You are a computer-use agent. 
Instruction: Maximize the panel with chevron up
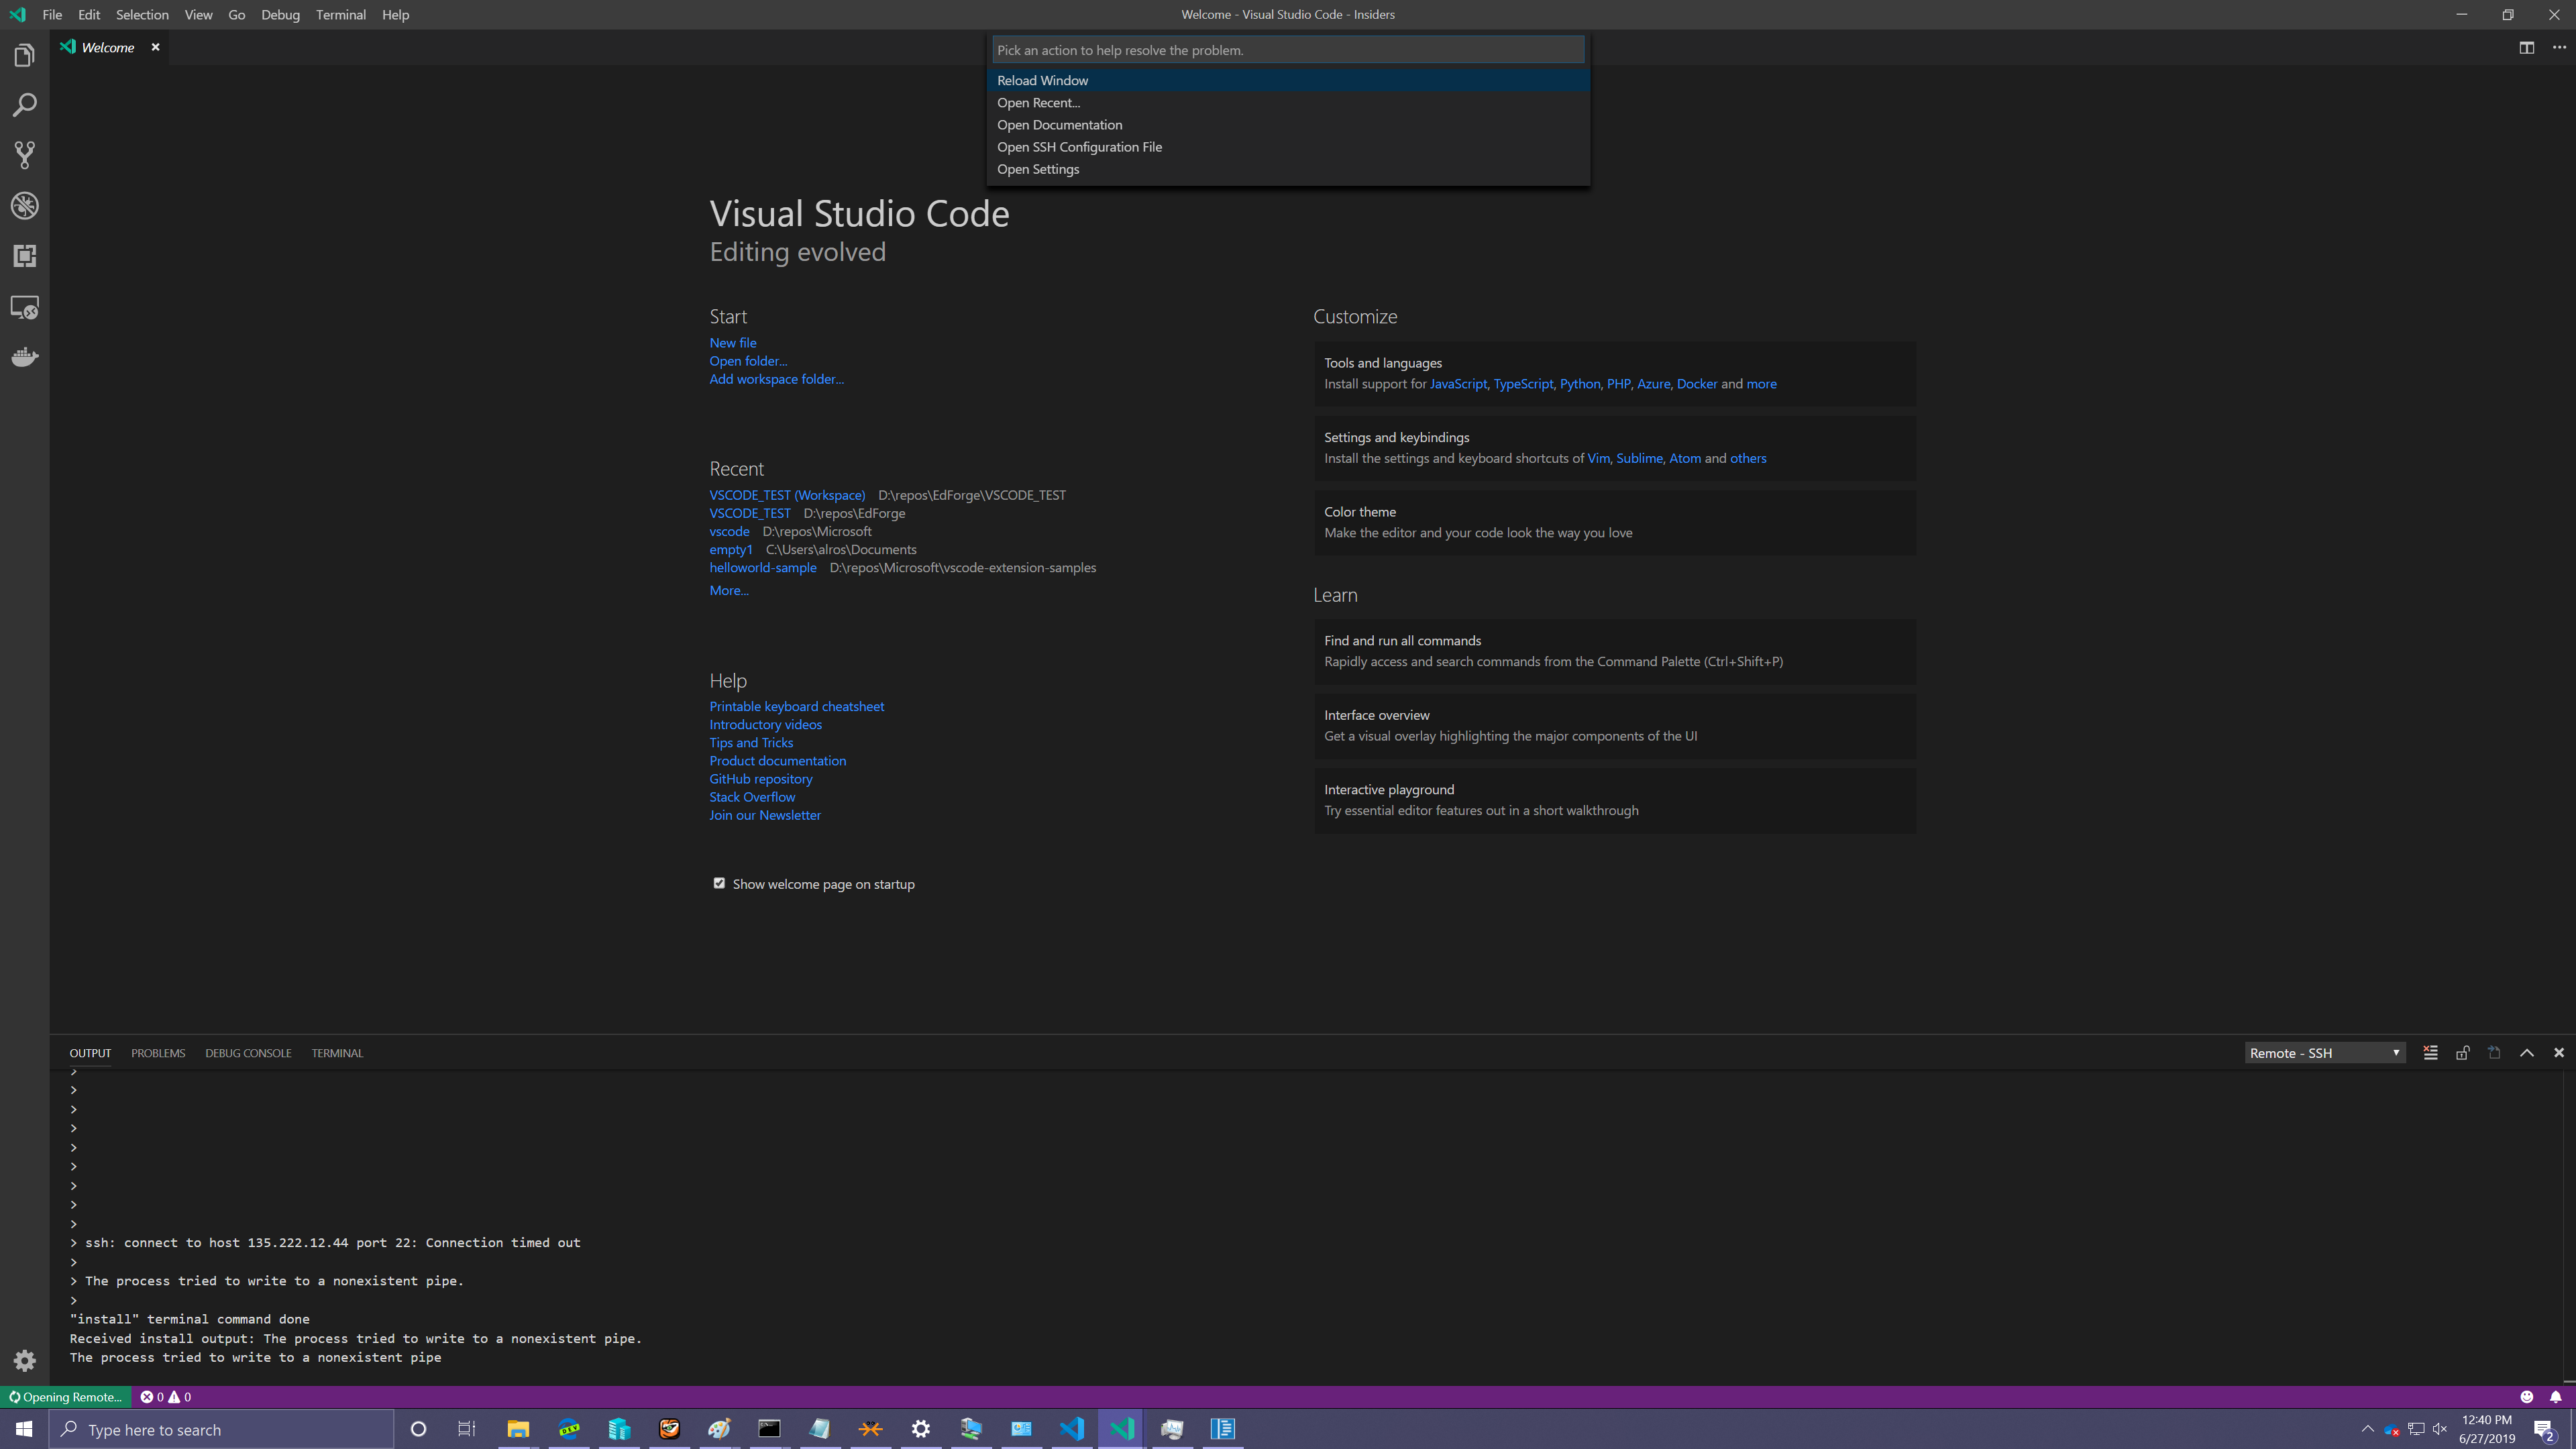pos(2526,1053)
